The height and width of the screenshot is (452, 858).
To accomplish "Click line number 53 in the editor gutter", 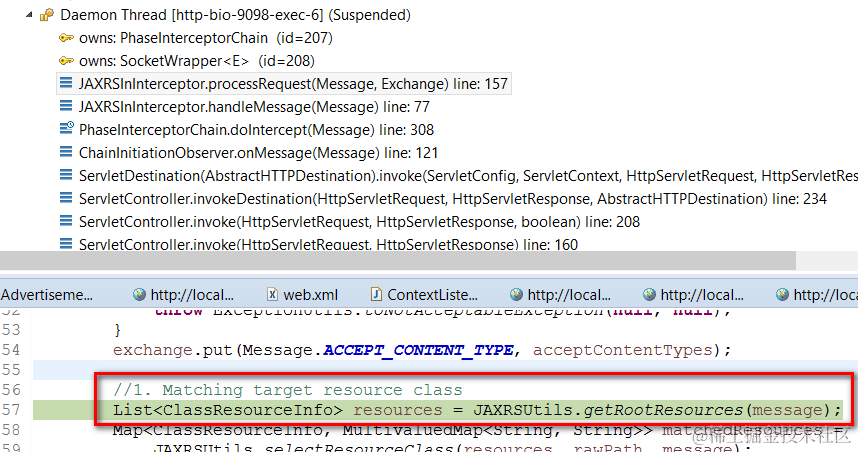I will pyautogui.click(x=11, y=330).
